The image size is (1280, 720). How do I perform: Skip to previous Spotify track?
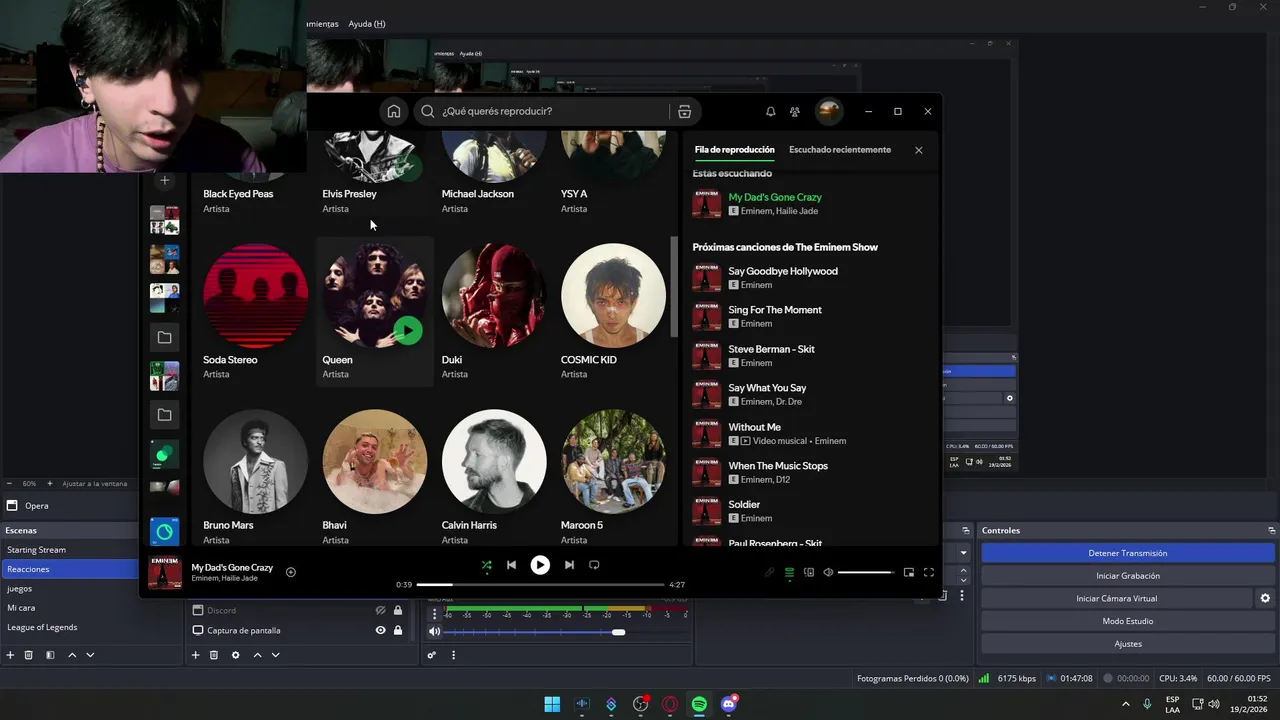click(511, 565)
